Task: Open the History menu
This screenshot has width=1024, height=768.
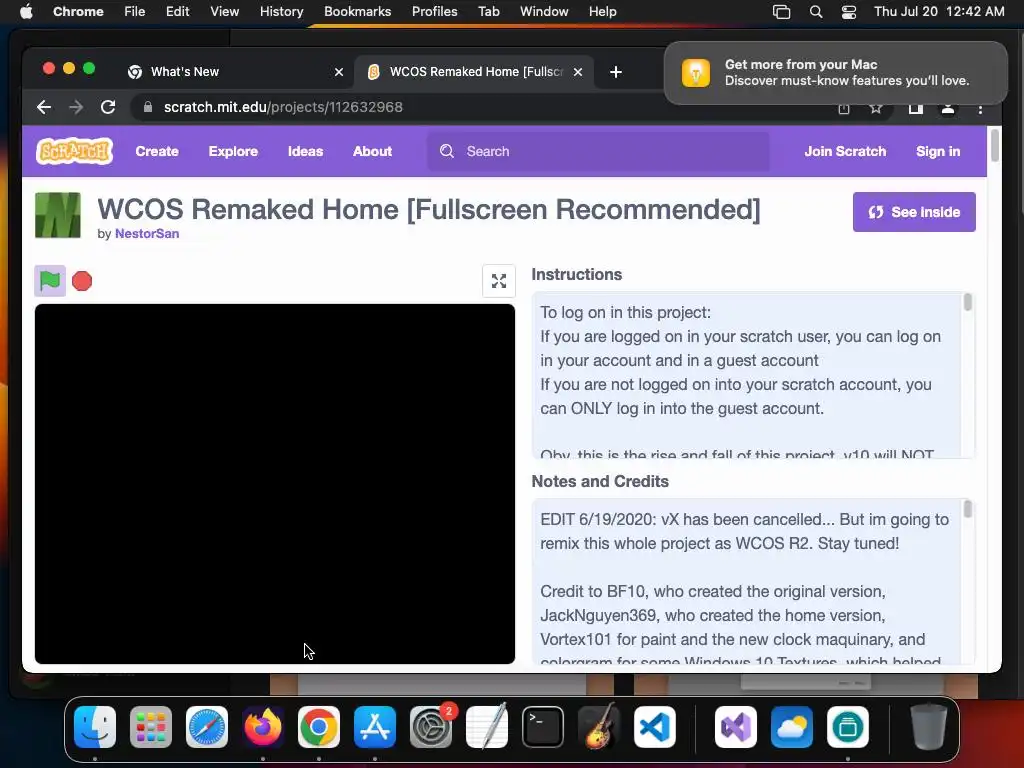Action: (x=281, y=11)
